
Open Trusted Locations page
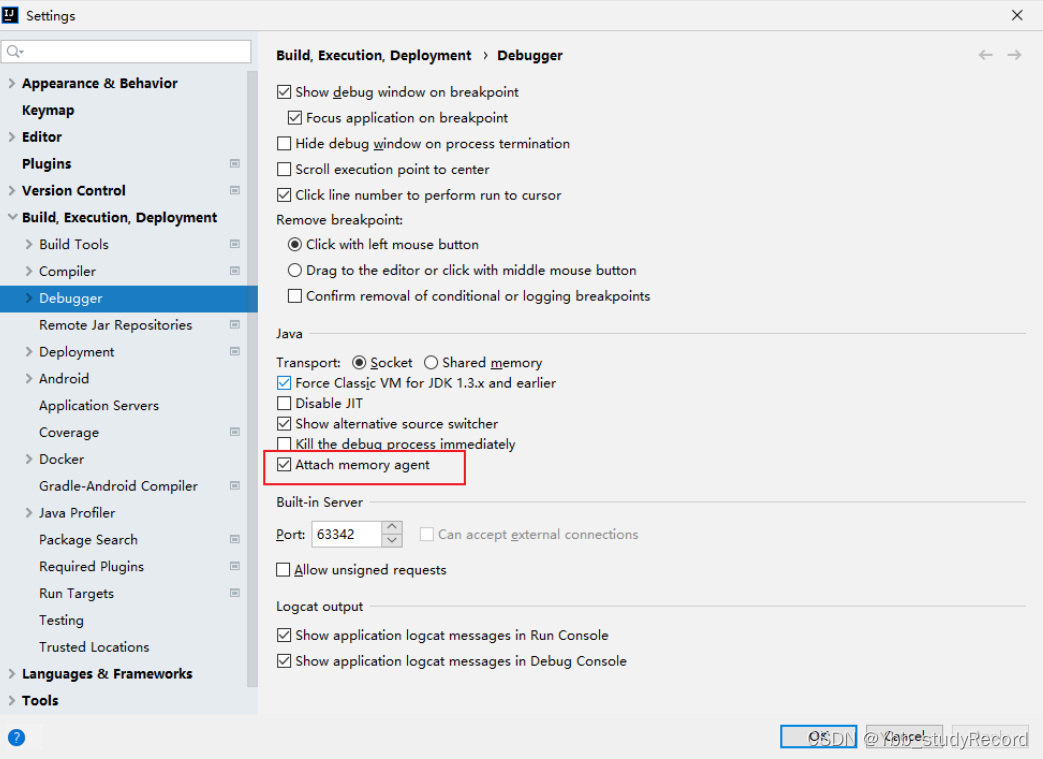[x=94, y=647]
